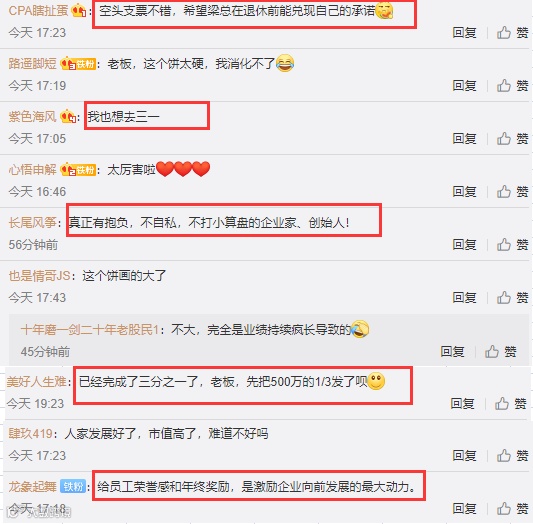The width and height of the screenshot is (533, 524).
Task: Open the profile of user 紫色海风
Action: pyautogui.click(x=33, y=117)
